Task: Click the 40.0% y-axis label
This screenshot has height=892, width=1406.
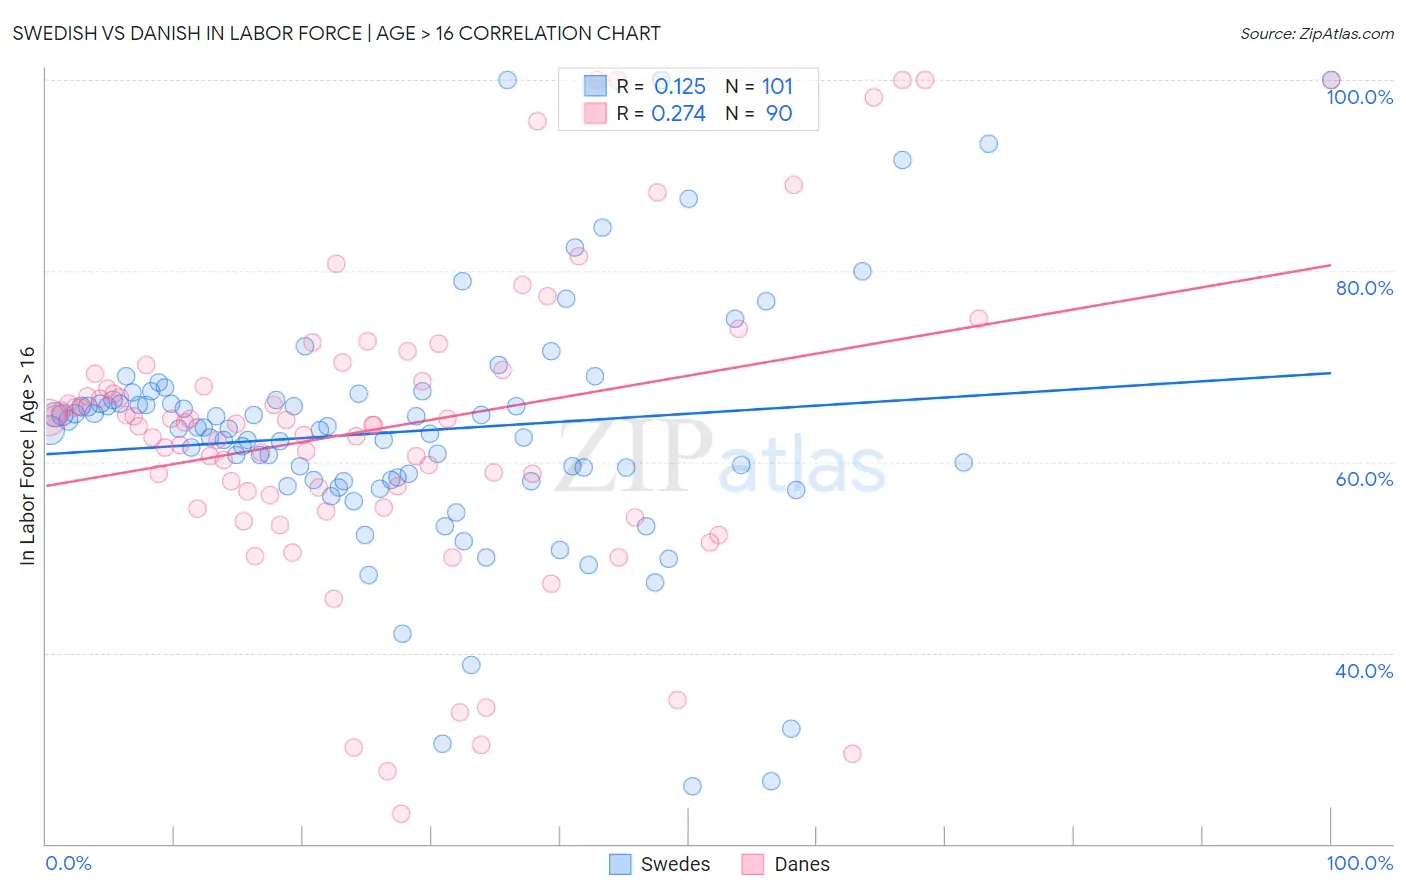Action: point(1364,671)
